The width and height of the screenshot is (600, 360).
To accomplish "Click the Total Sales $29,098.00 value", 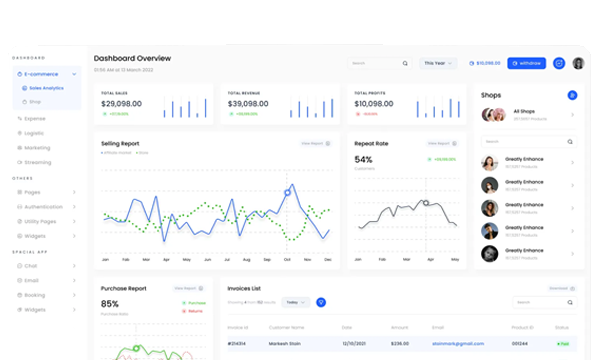I will tap(121, 104).
